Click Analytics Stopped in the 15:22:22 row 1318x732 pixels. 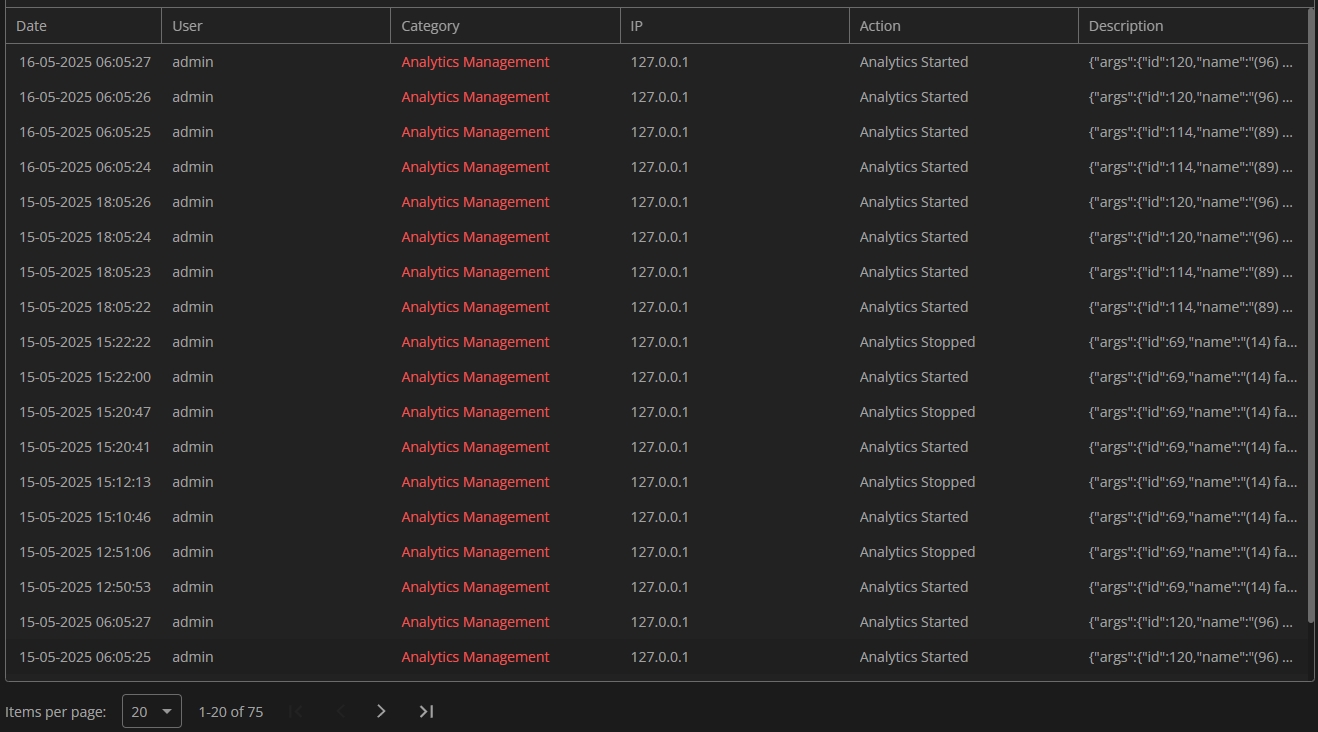click(917, 342)
